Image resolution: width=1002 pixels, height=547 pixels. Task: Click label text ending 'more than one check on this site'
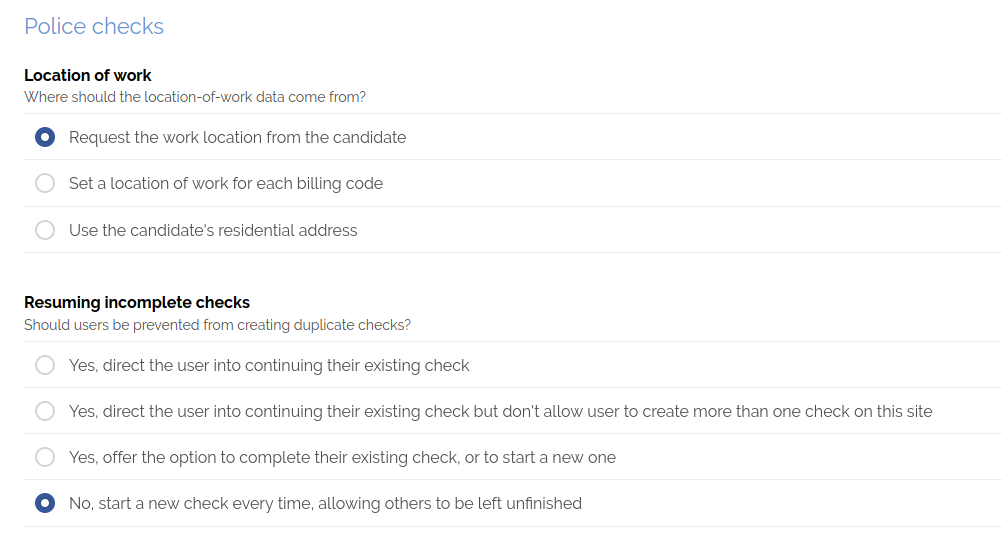[x=500, y=411]
